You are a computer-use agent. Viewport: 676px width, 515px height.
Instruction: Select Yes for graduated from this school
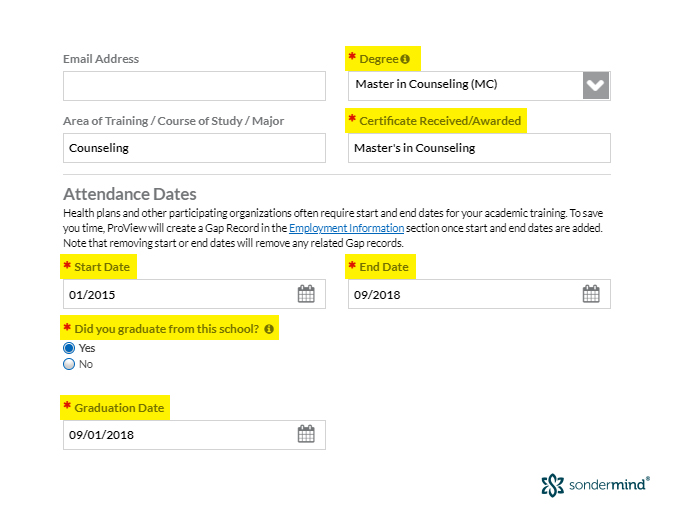[x=69, y=348]
